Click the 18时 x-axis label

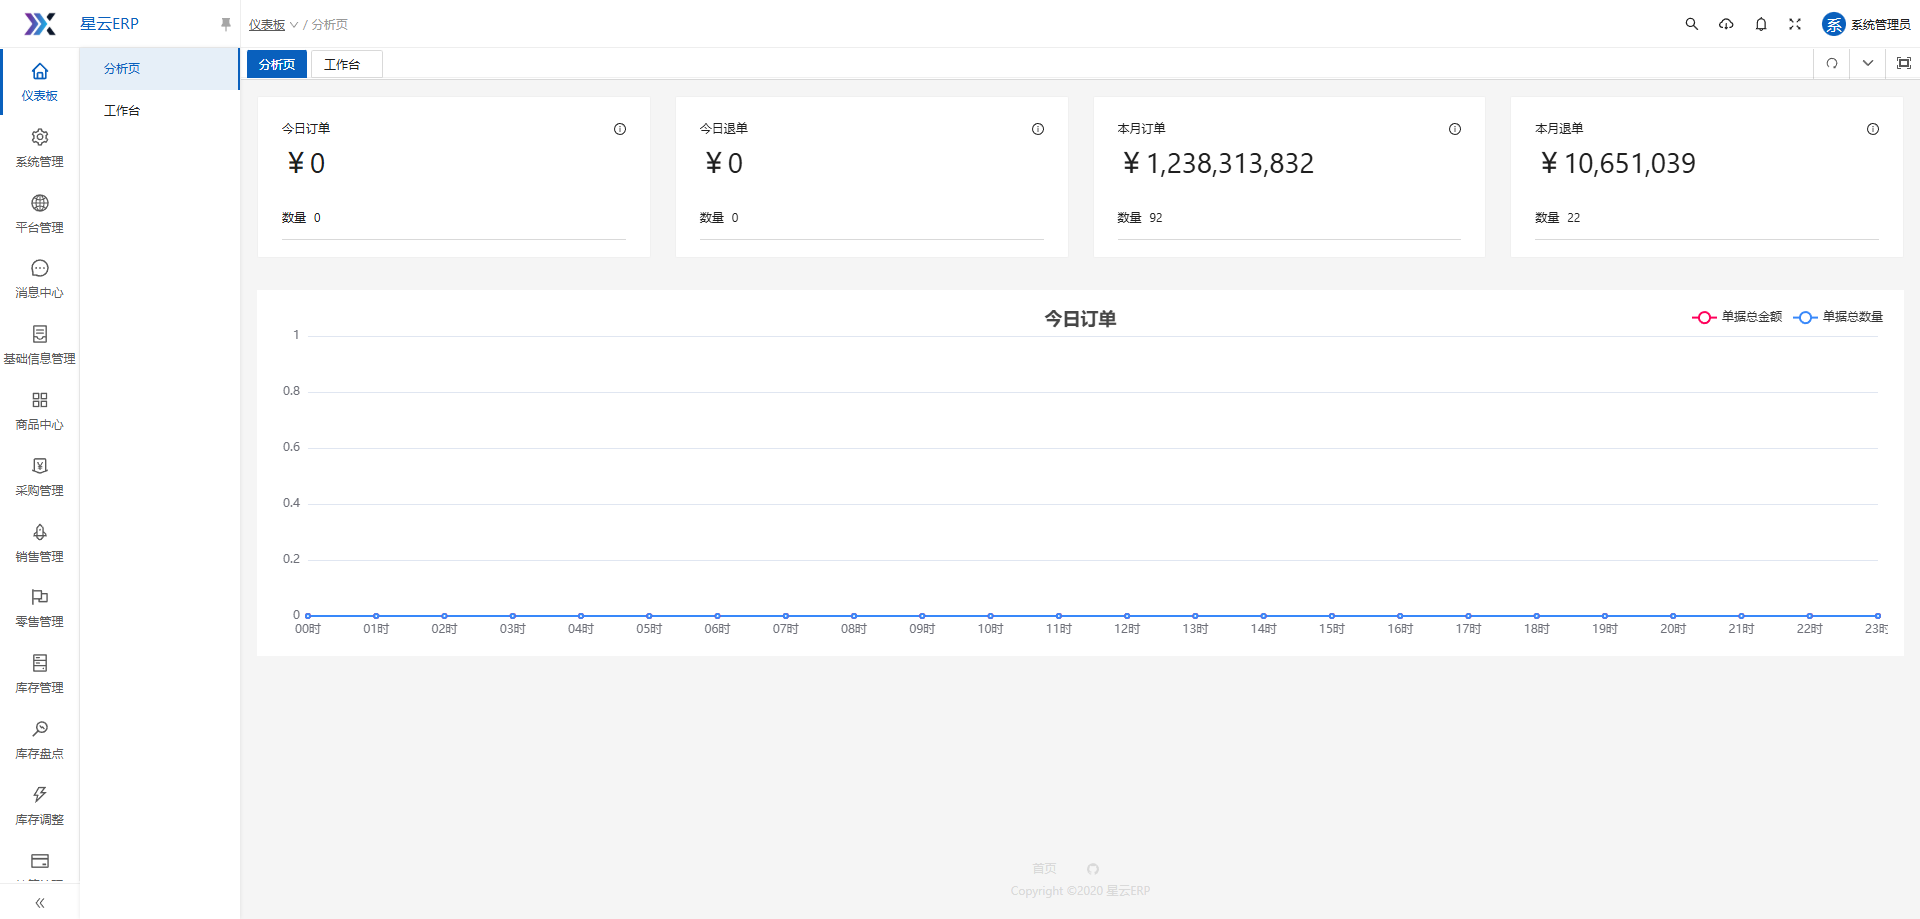[x=1536, y=629]
